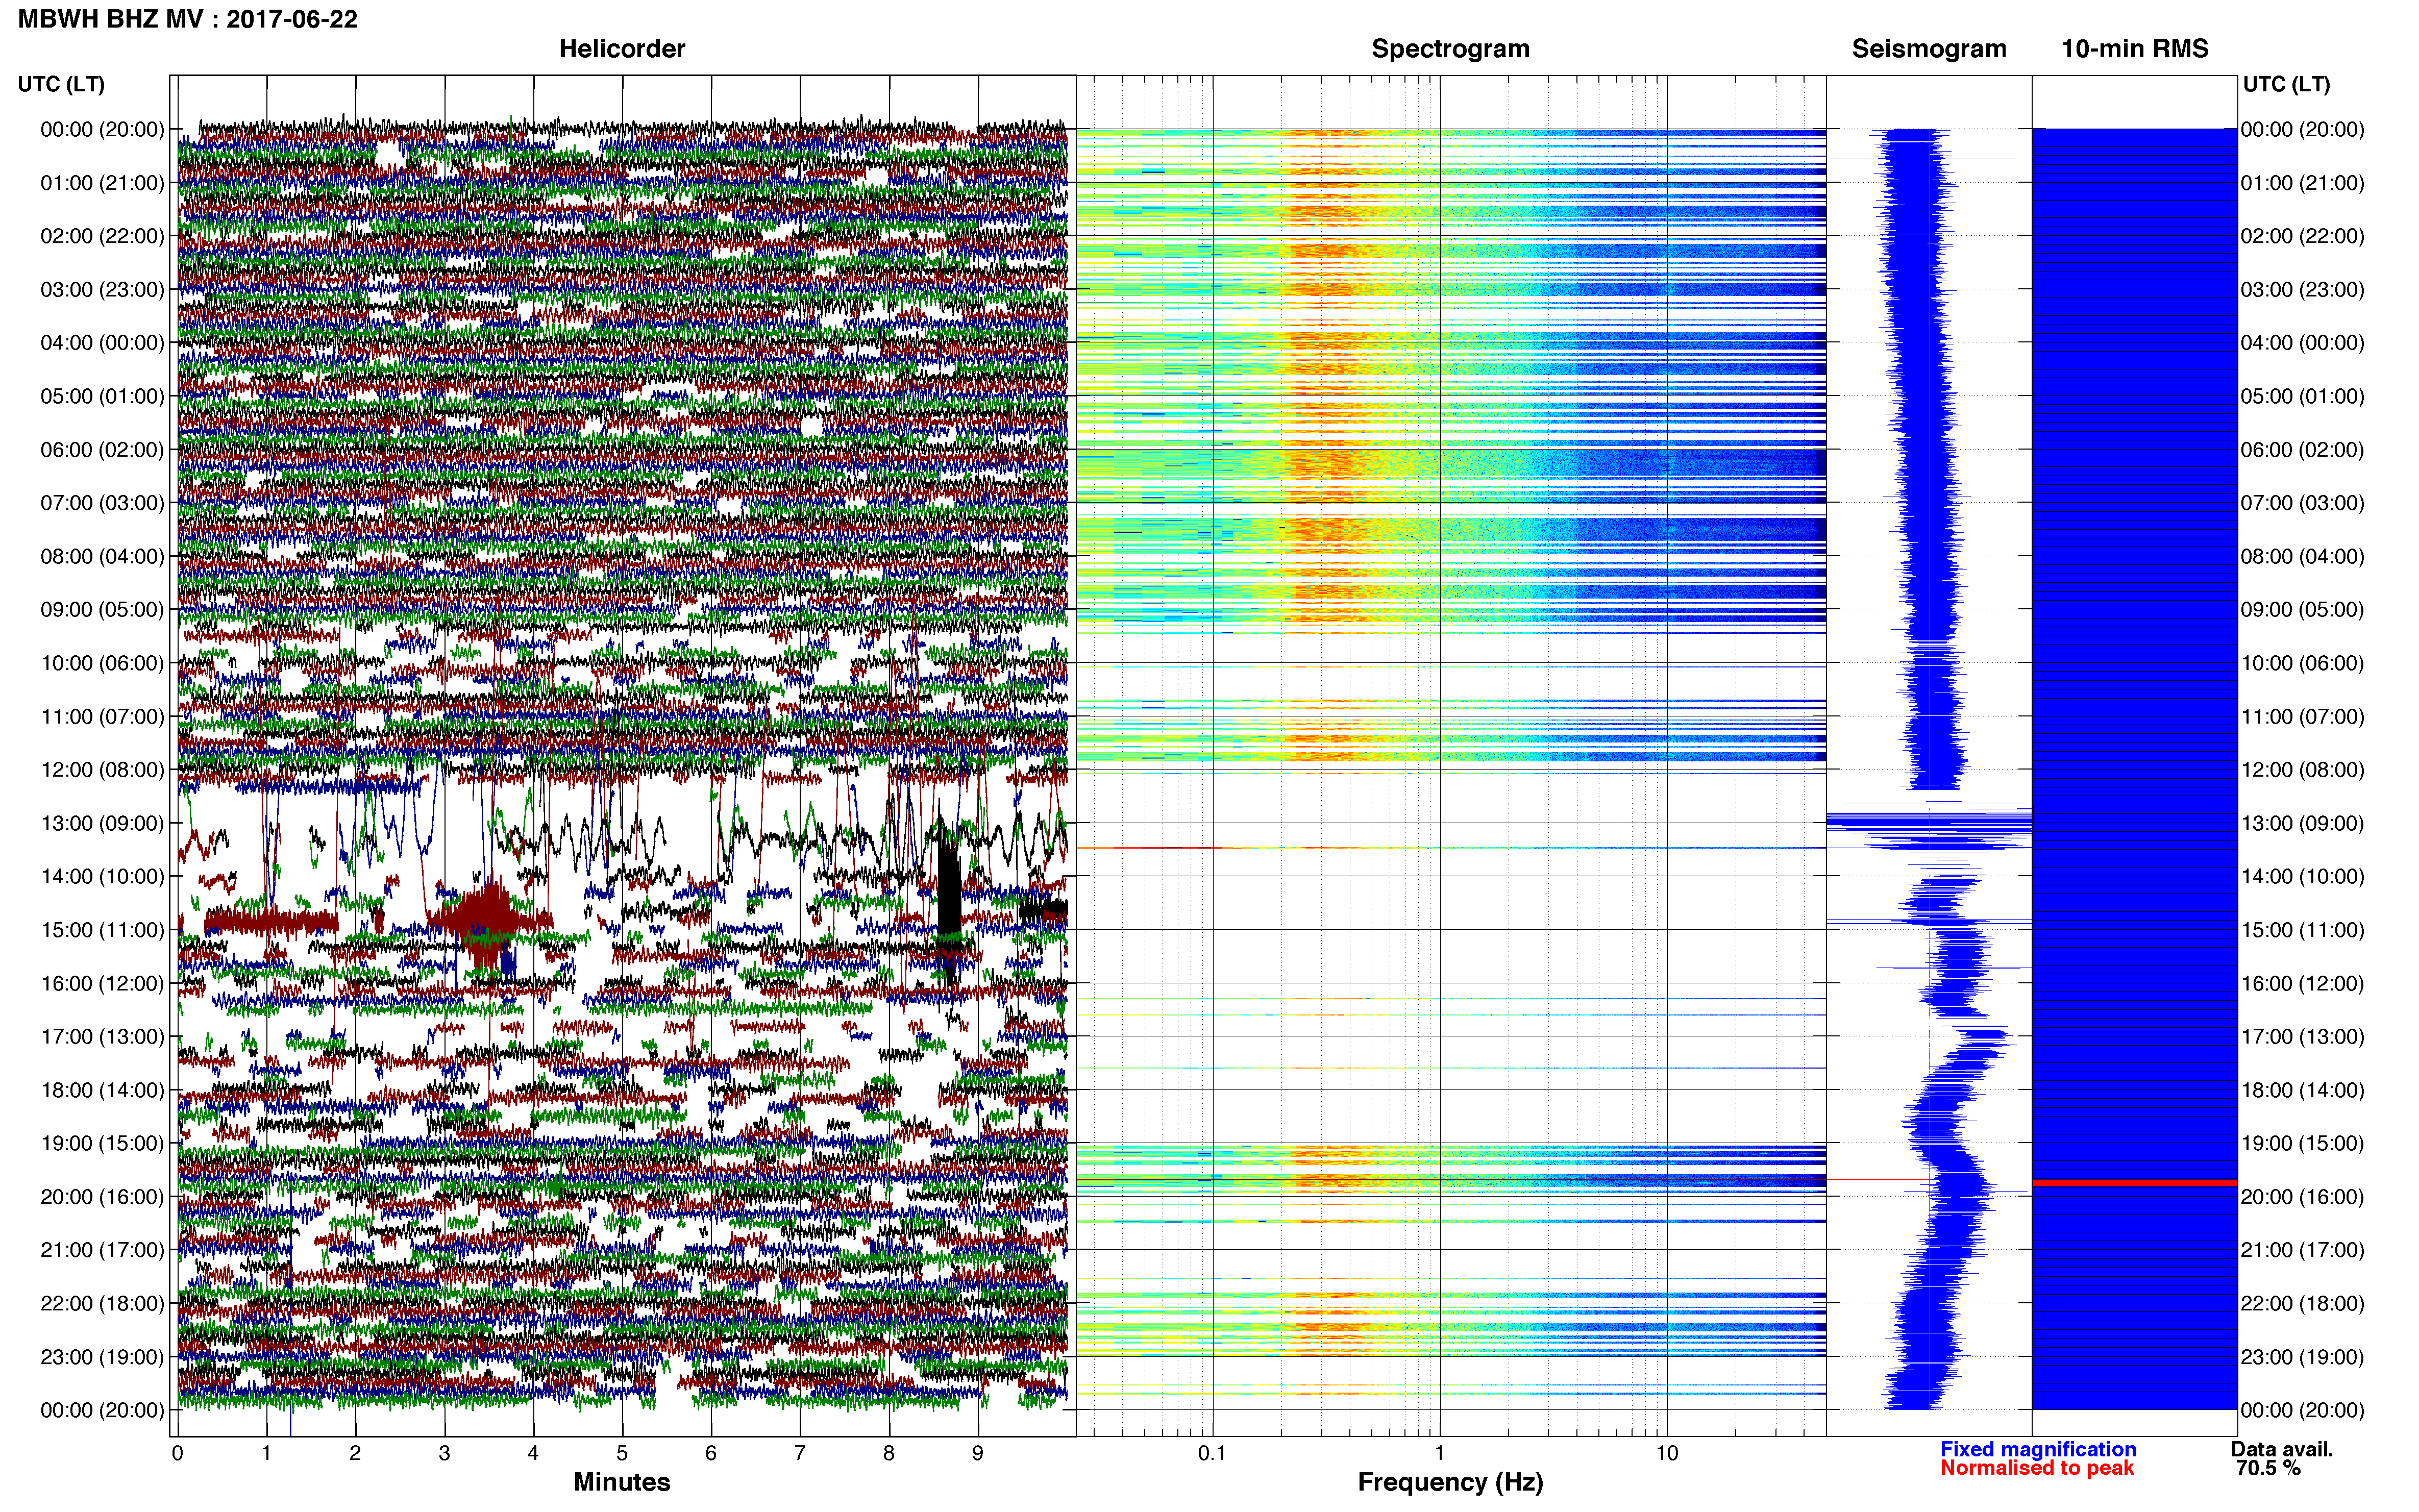
Task: Select RMS-side time label "08:00 (04:00)"
Action: [2303, 556]
